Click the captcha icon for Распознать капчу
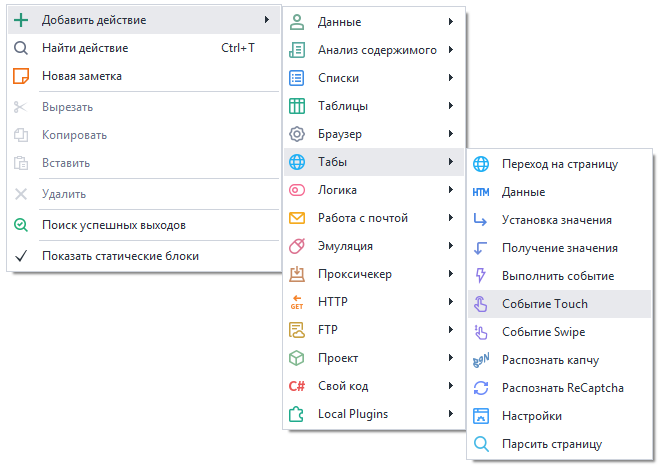666x466 pixels. [x=481, y=360]
